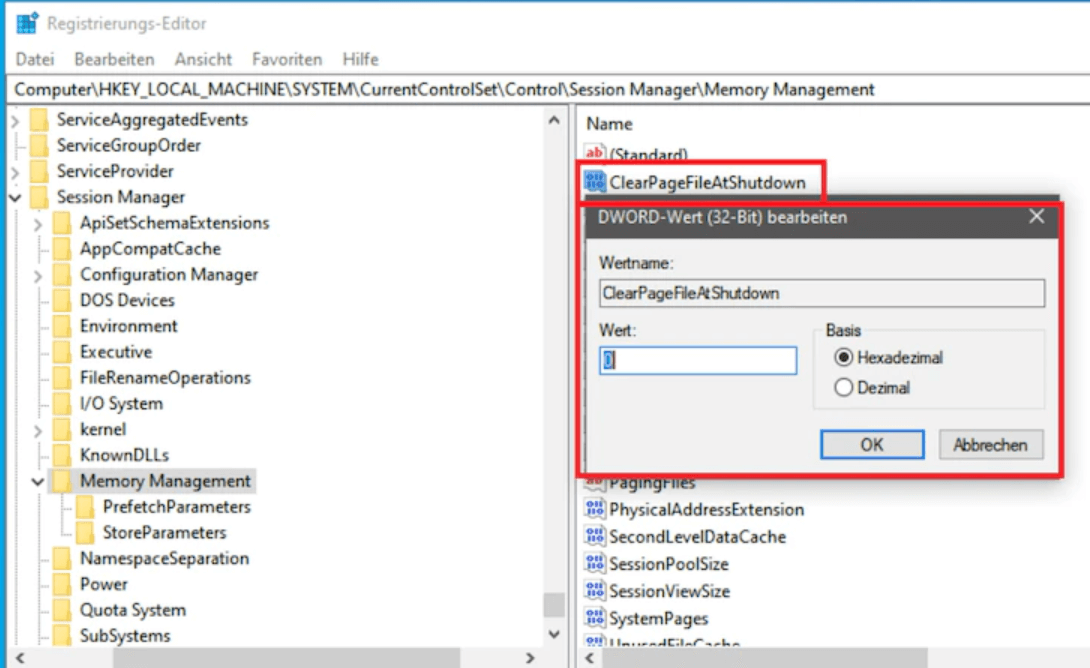Click the SessionPoolSize value icon
Image resolution: width=1090 pixels, height=668 pixels.
[x=595, y=564]
